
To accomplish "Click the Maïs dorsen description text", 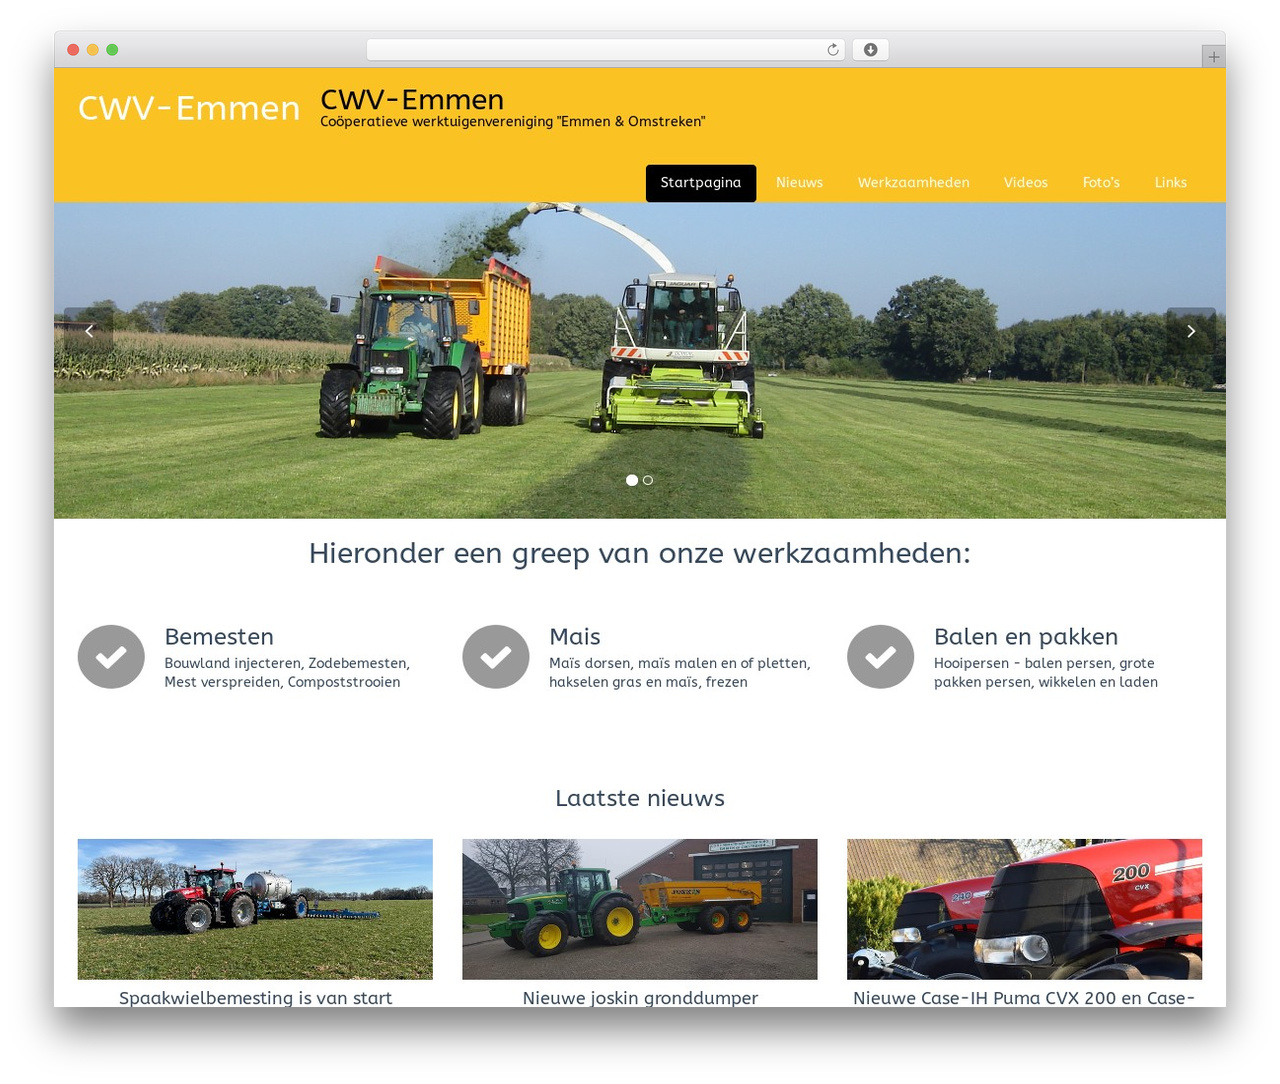I will pyautogui.click(x=680, y=673).
